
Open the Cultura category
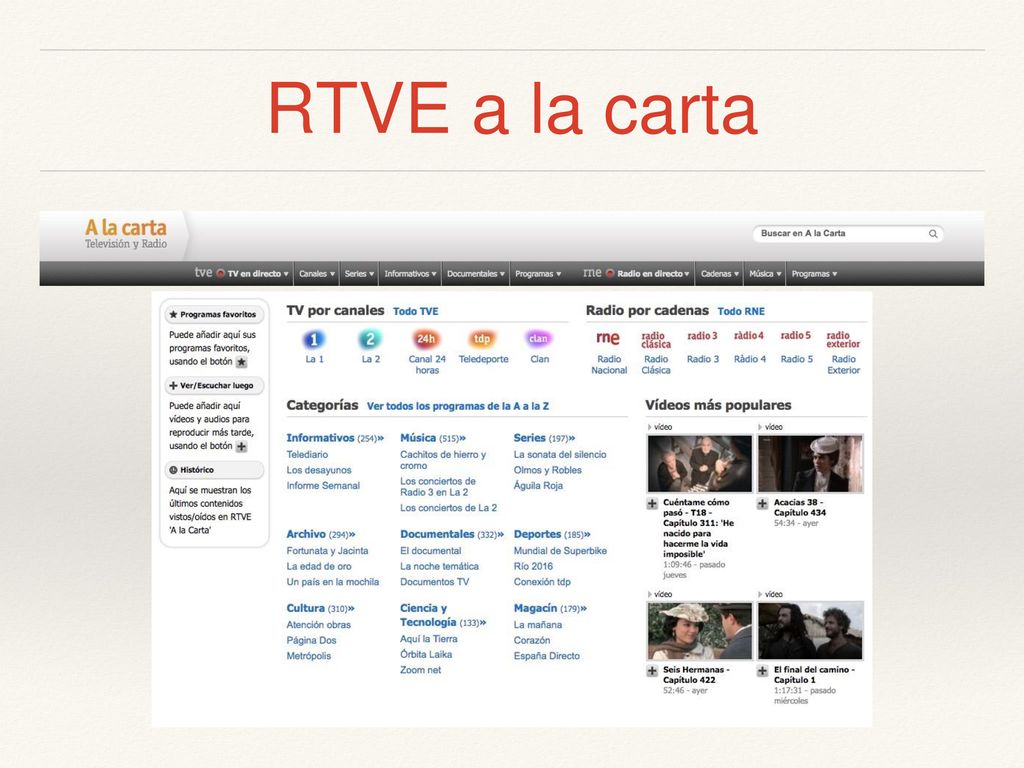(320, 608)
